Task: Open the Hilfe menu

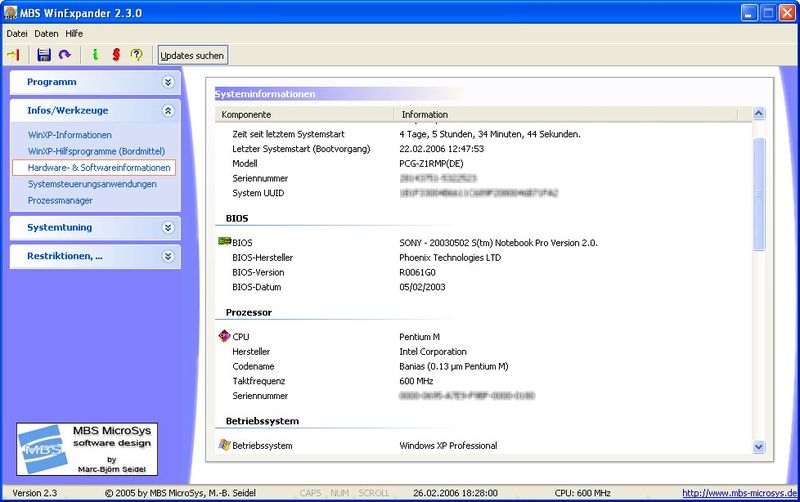Action: 74,33
